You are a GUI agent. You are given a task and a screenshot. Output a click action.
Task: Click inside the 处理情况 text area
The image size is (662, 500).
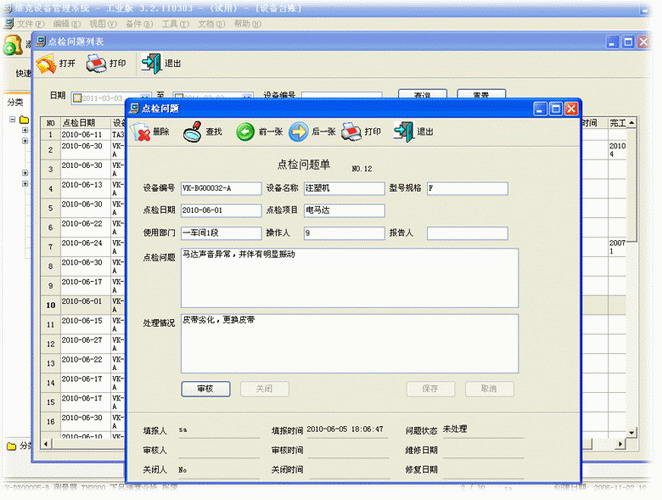[x=349, y=342]
